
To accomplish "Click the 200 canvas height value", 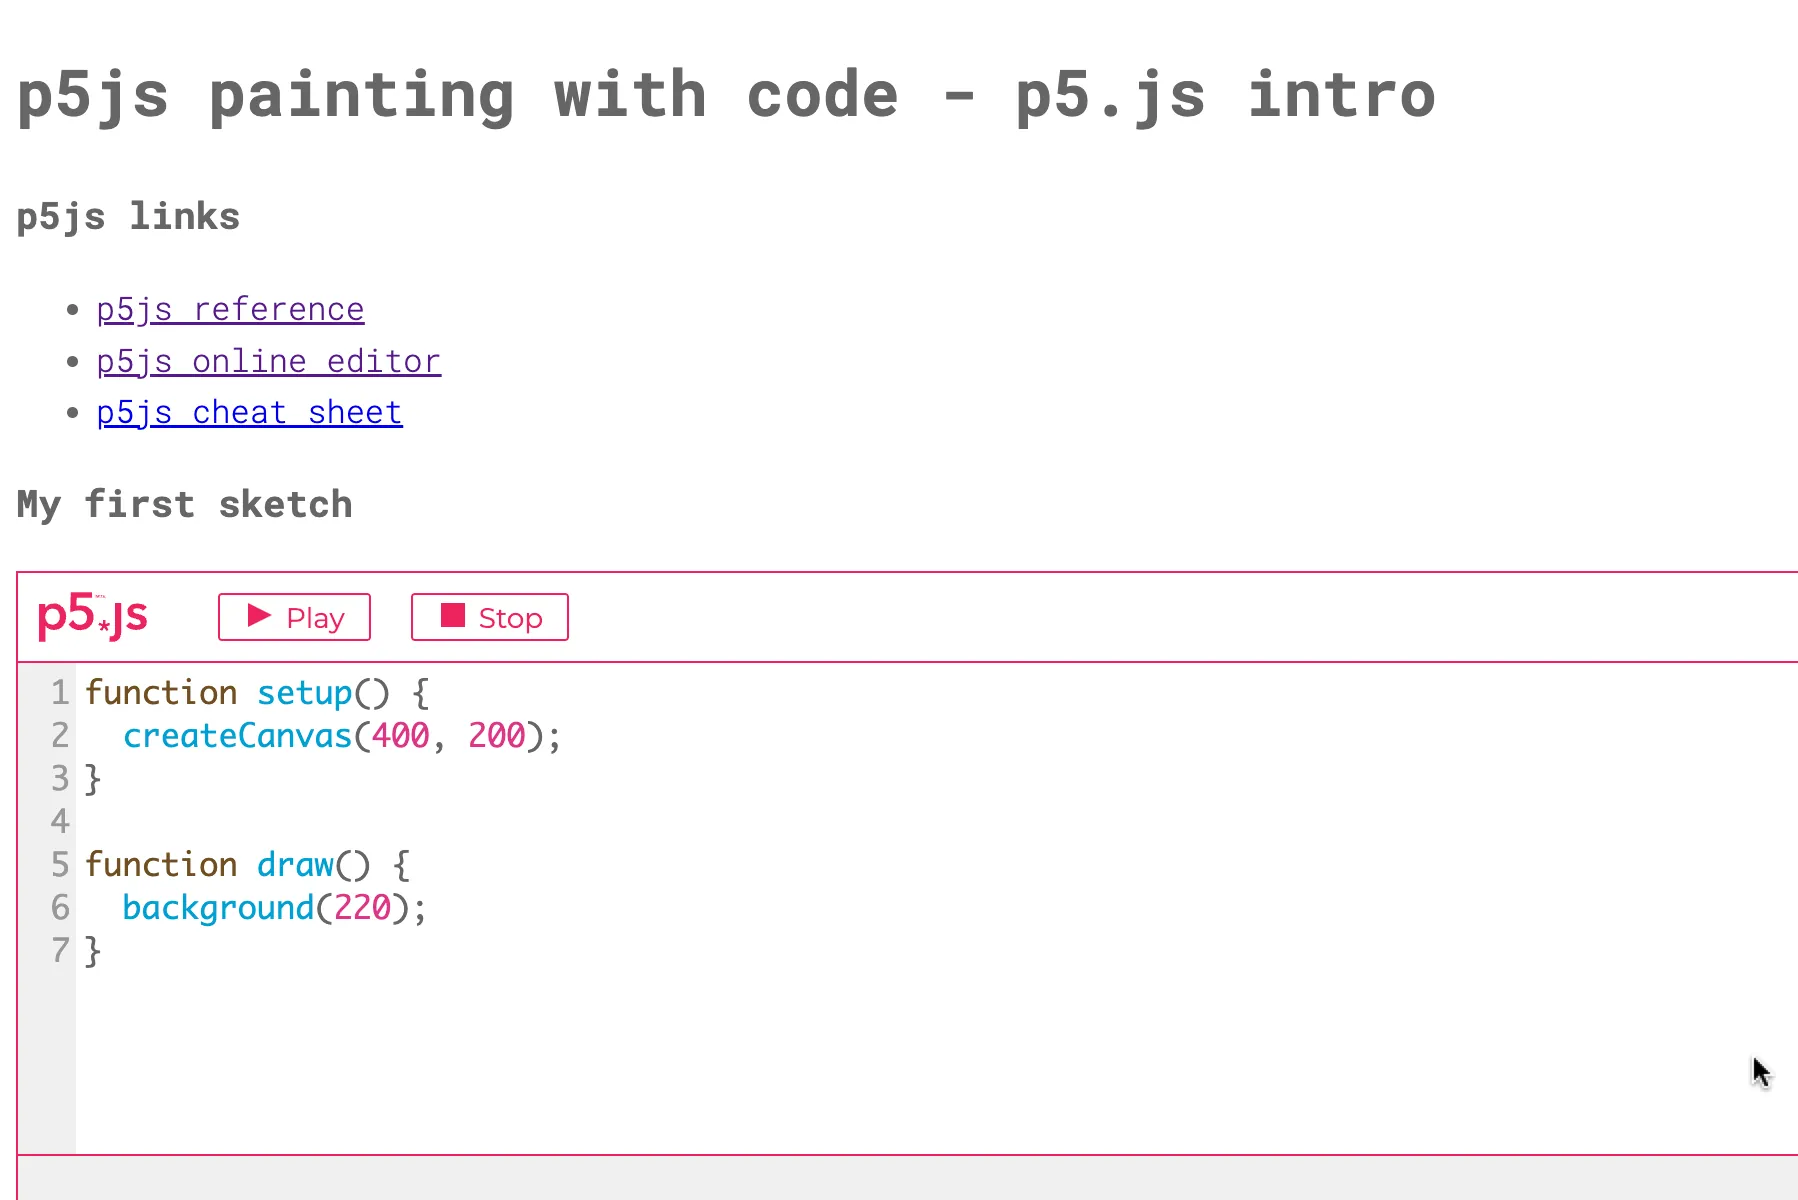I will click(x=496, y=736).
